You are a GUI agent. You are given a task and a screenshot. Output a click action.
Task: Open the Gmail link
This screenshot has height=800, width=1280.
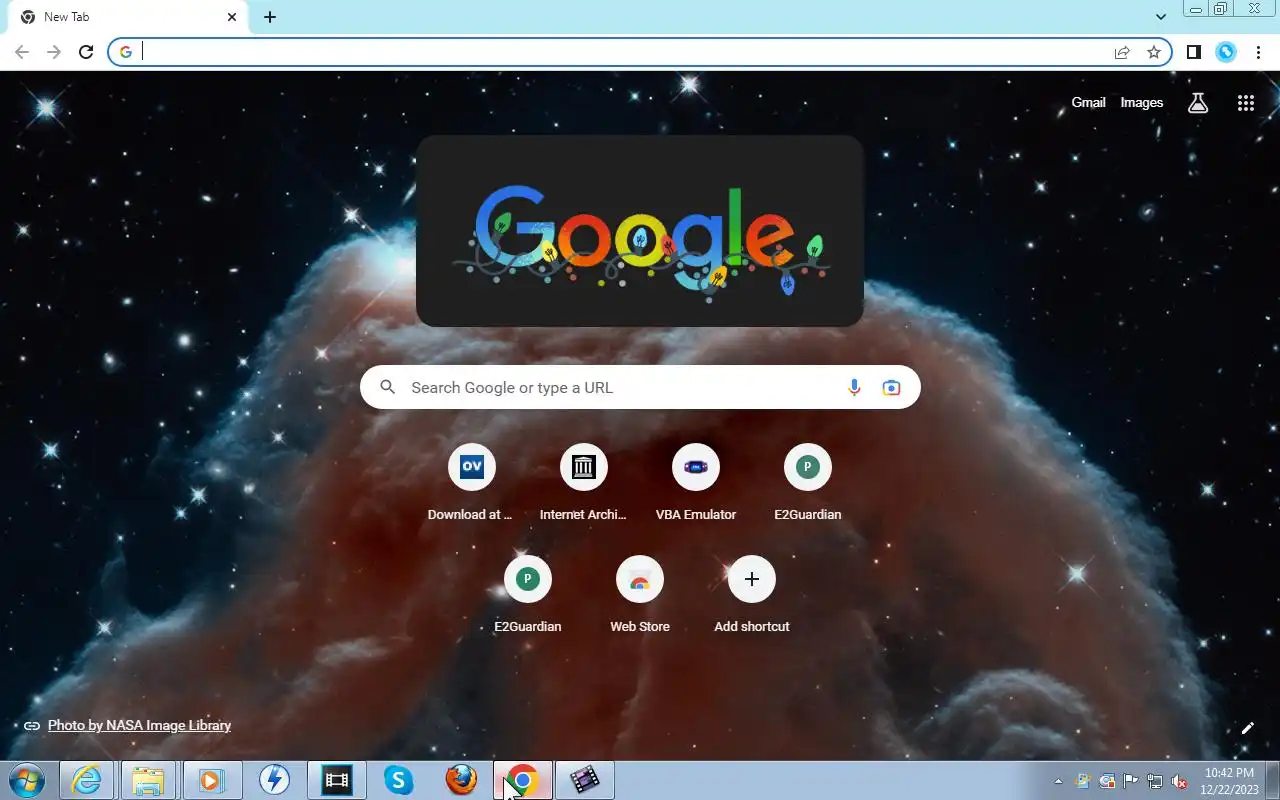tap(1088, 102)
